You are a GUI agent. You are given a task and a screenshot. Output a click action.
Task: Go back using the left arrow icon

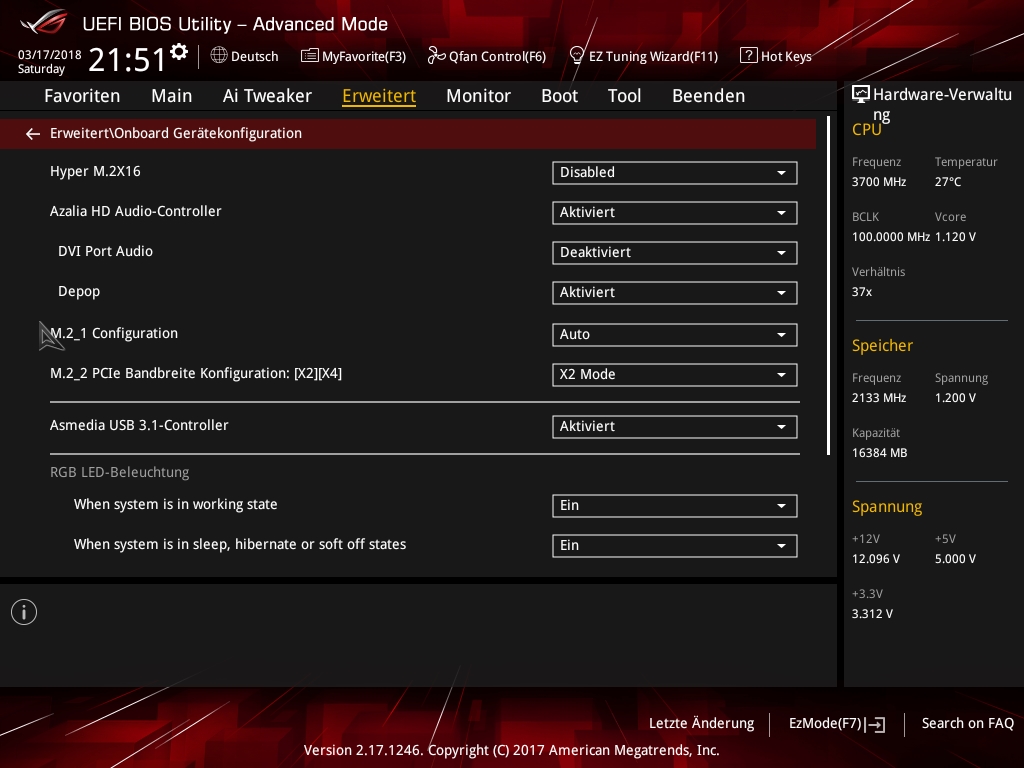click(33, 134)
